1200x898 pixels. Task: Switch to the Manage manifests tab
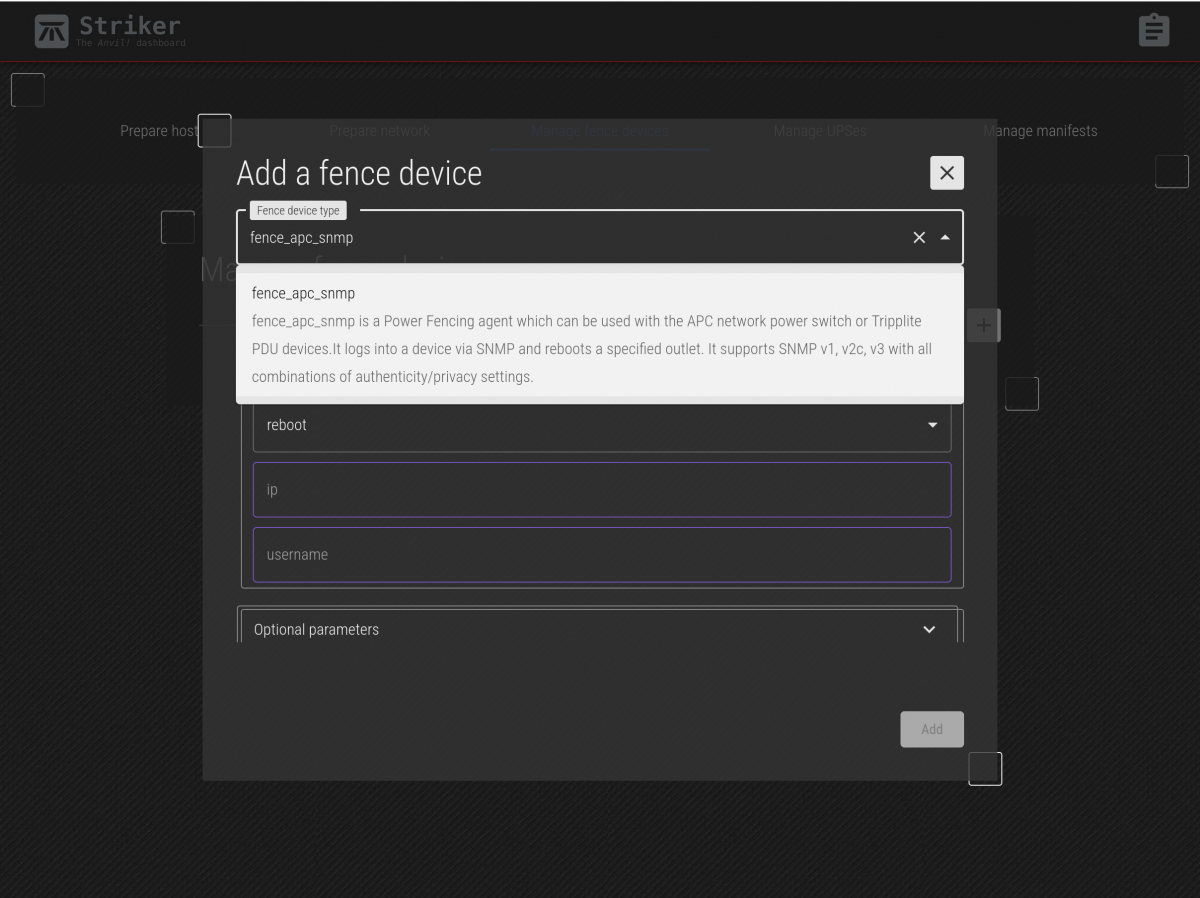pyautogui.click(x=1040, y=131)
